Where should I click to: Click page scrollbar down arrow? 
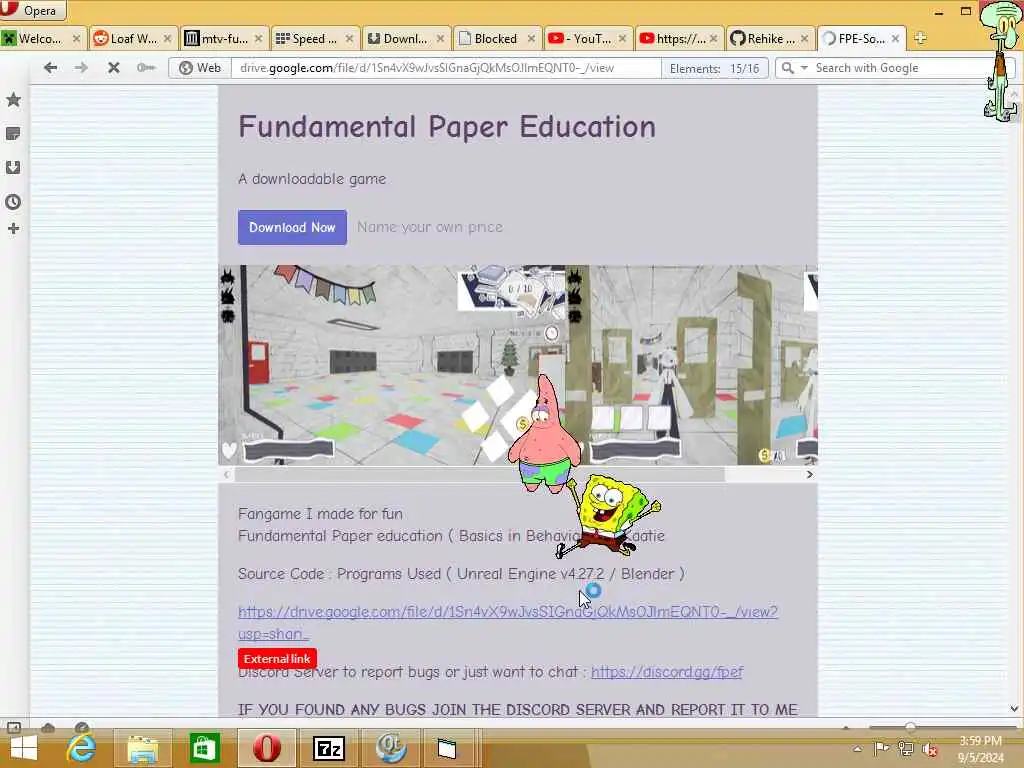[x=1014, y=709]
